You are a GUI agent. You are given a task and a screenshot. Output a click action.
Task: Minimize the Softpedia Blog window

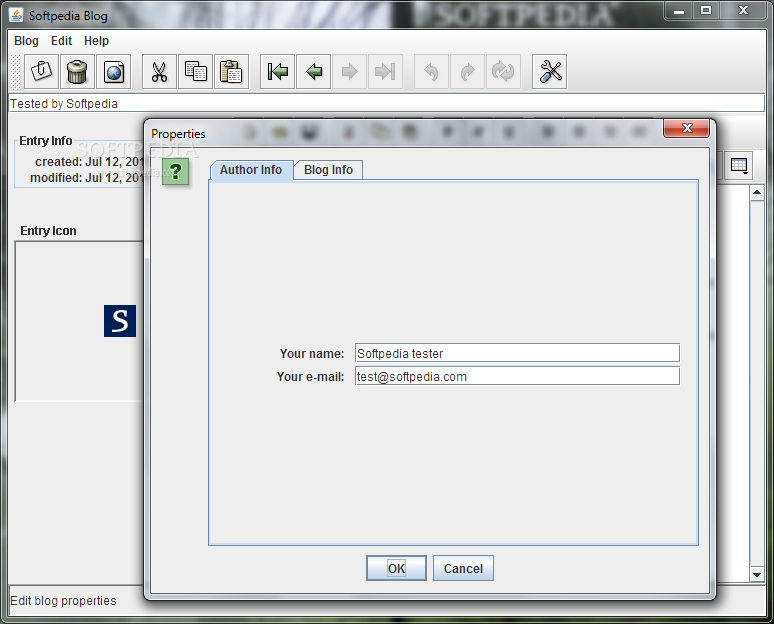(x=679, y=10)
